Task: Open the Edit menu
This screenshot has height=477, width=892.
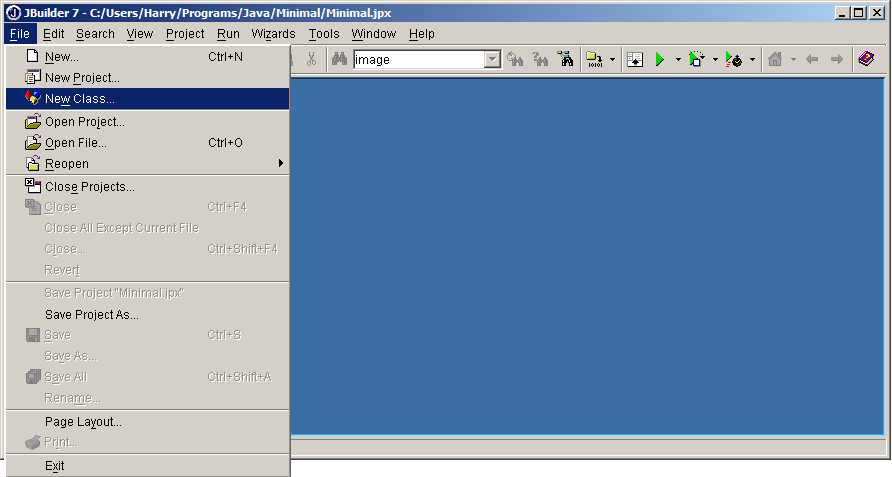Action: coord(53,34)
